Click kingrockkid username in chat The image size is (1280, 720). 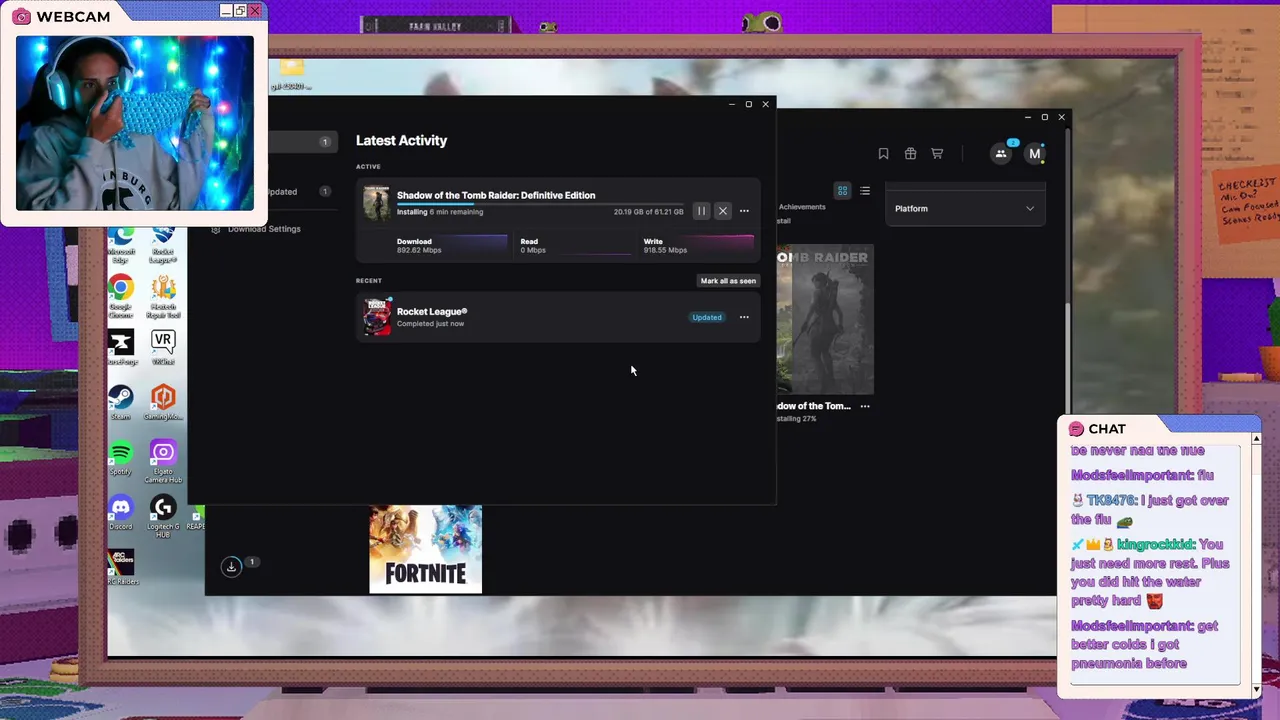point(1155,545)
